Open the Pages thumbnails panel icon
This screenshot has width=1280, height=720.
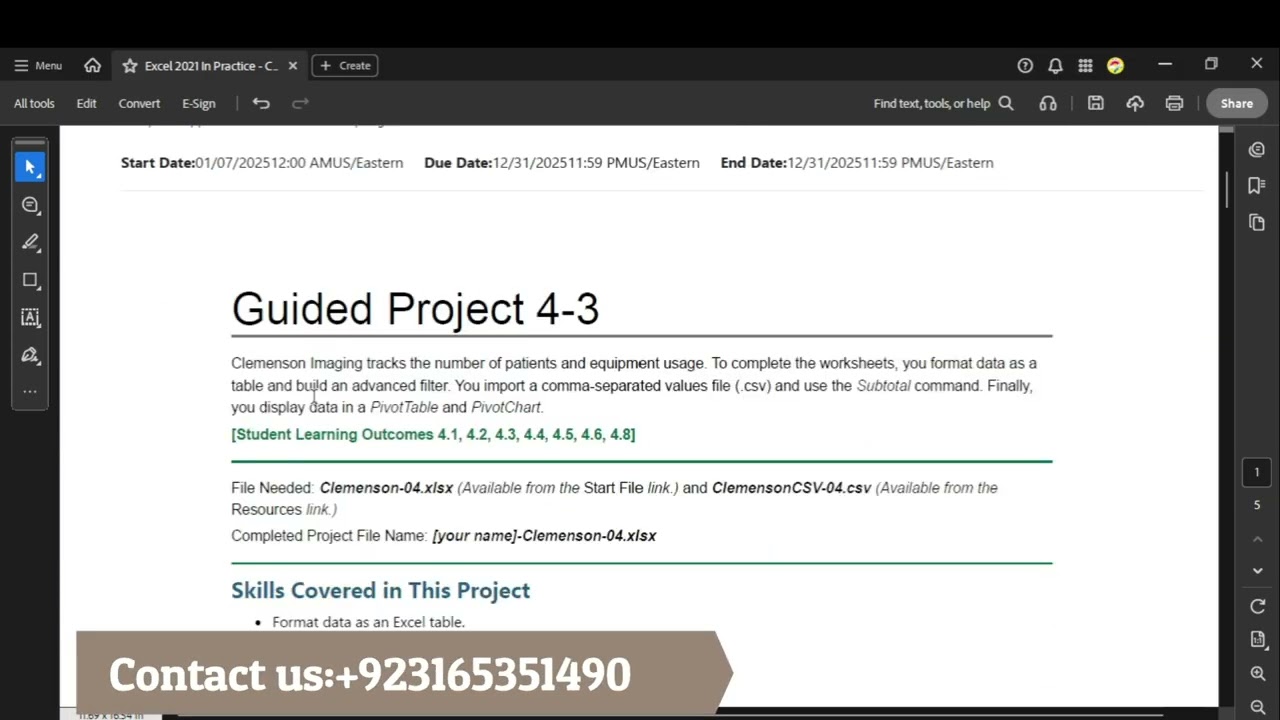(1257, 222)
